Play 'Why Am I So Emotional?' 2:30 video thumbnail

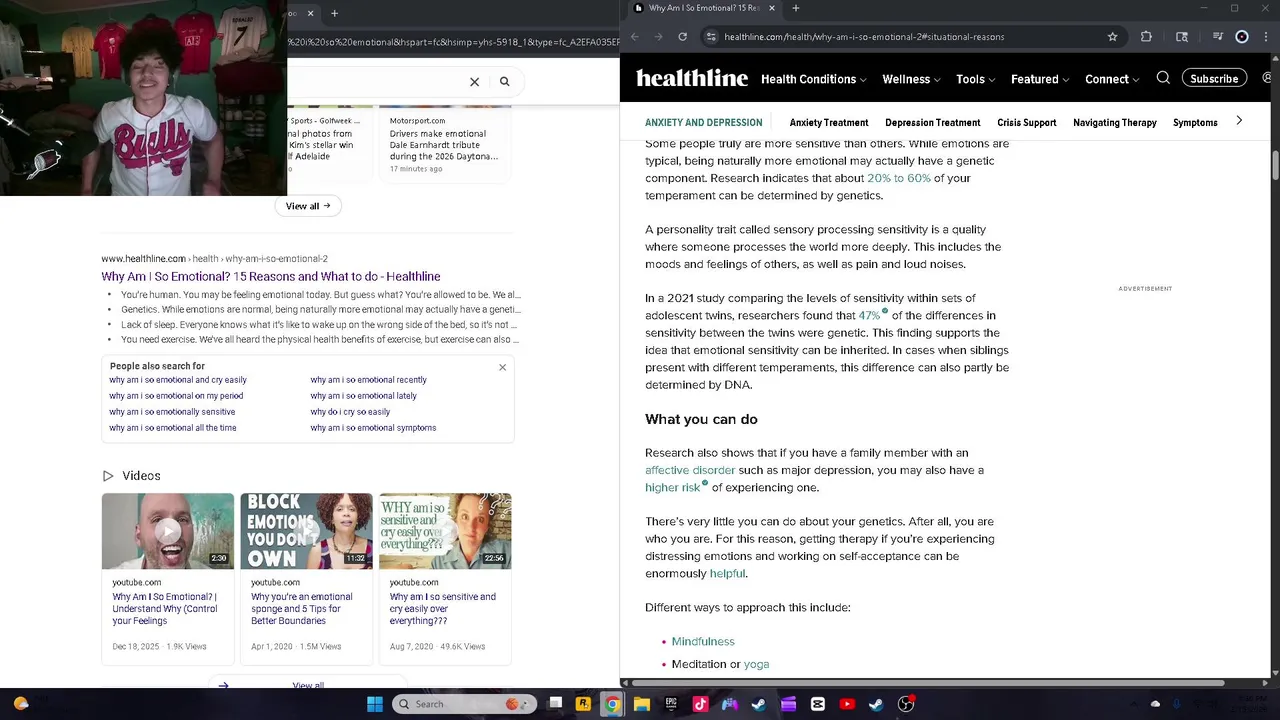[x=168, y=531]
